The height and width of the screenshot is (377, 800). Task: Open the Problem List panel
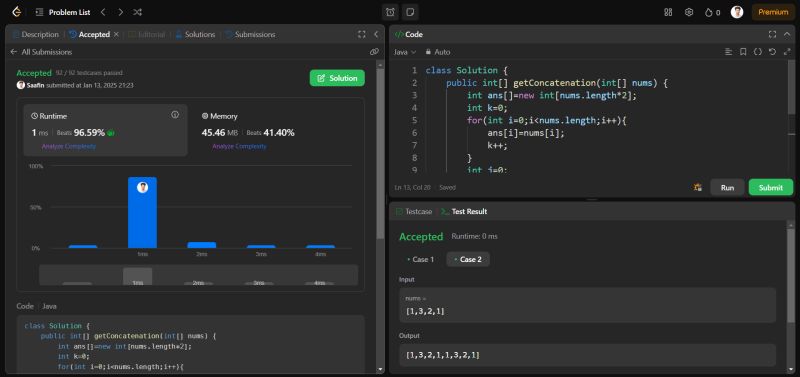(x=63, y=12)
